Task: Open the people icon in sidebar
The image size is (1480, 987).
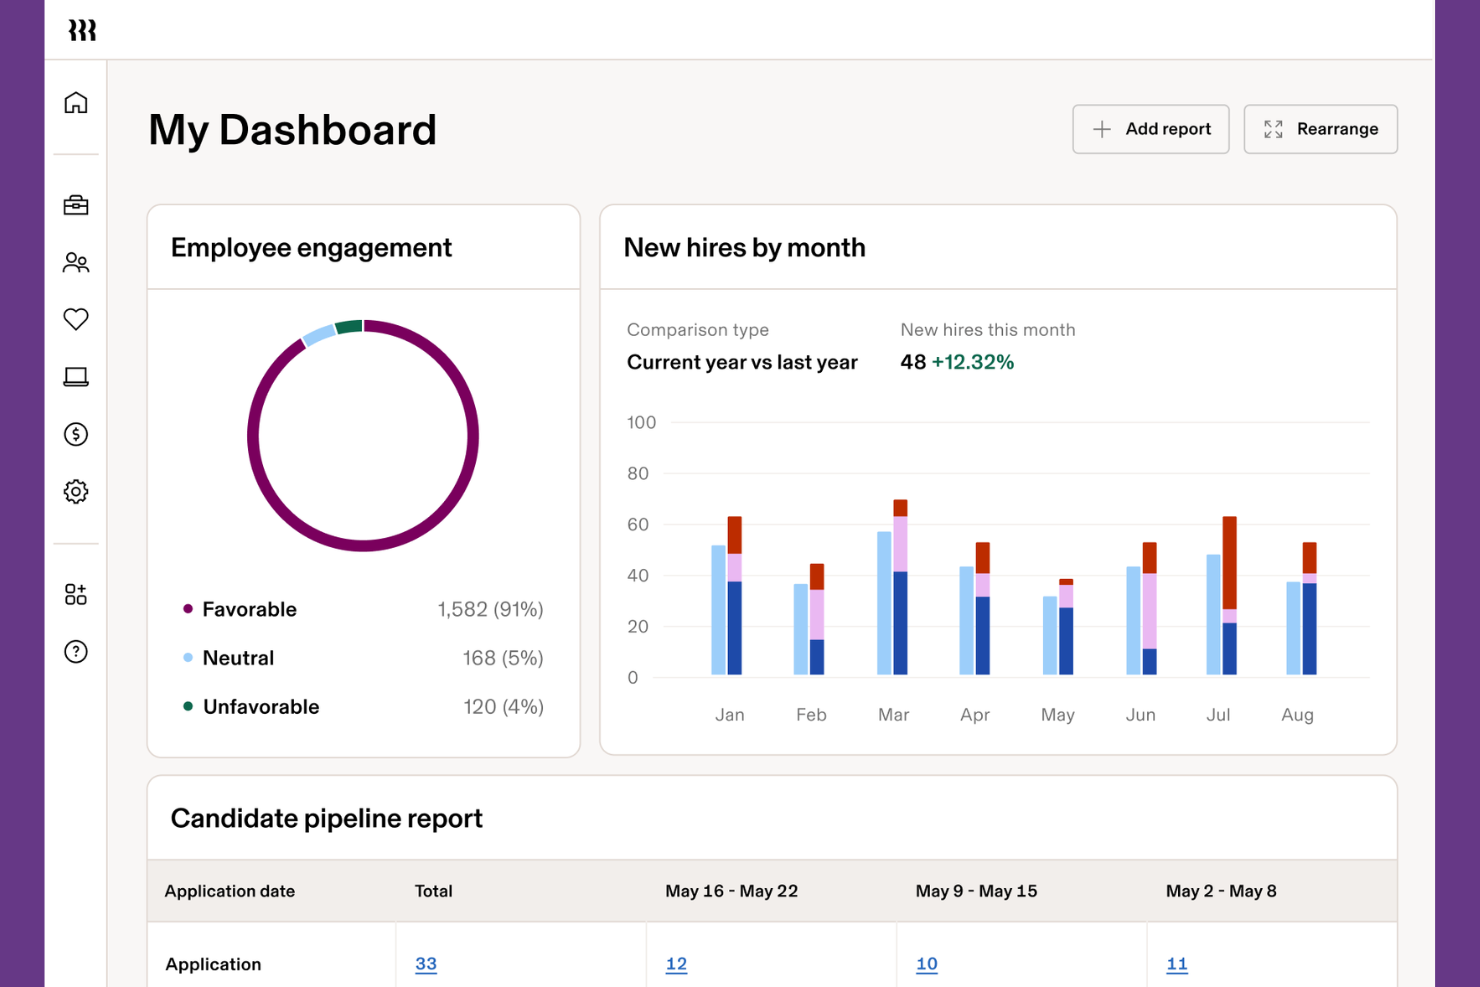Action: (76, 262)
